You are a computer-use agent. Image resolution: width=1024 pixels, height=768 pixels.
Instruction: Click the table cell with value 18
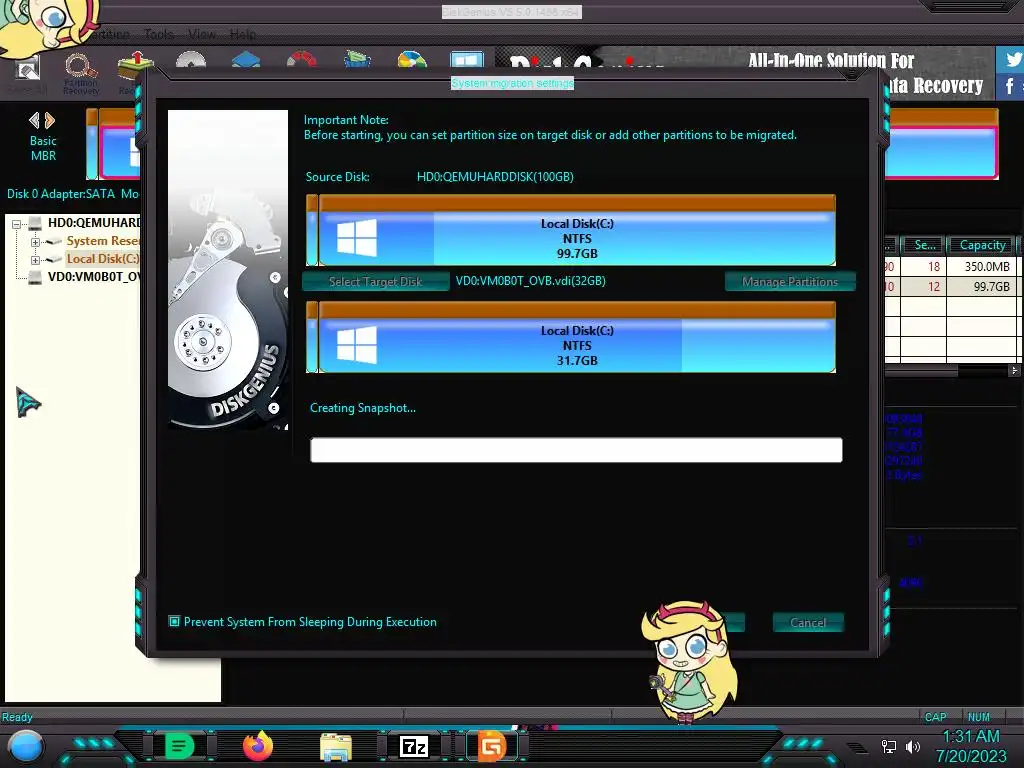924,266
